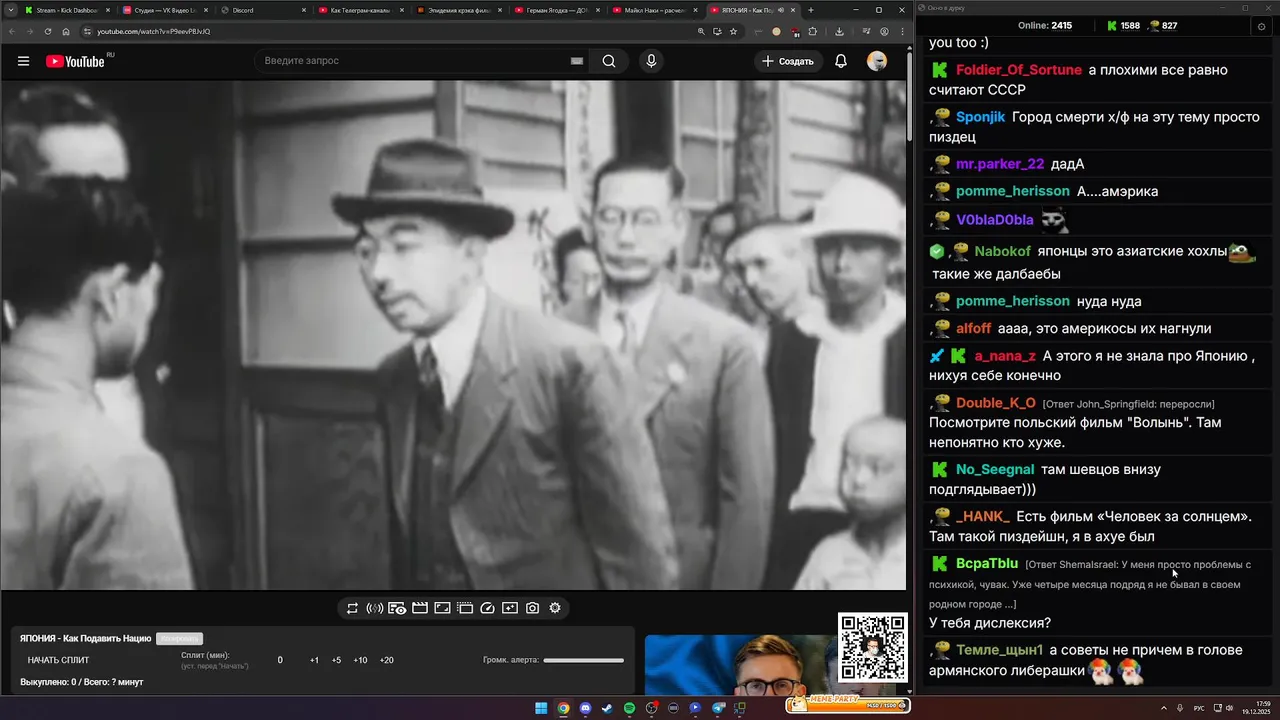1280x720 pixels.
Task: Open Steam from the taskbar
Action: (607, 708)
